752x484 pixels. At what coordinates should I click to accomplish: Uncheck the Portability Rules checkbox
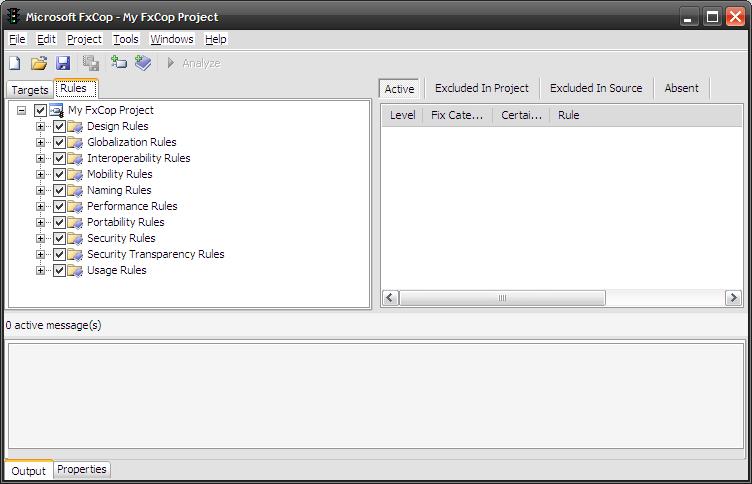(x=59, y=223)
